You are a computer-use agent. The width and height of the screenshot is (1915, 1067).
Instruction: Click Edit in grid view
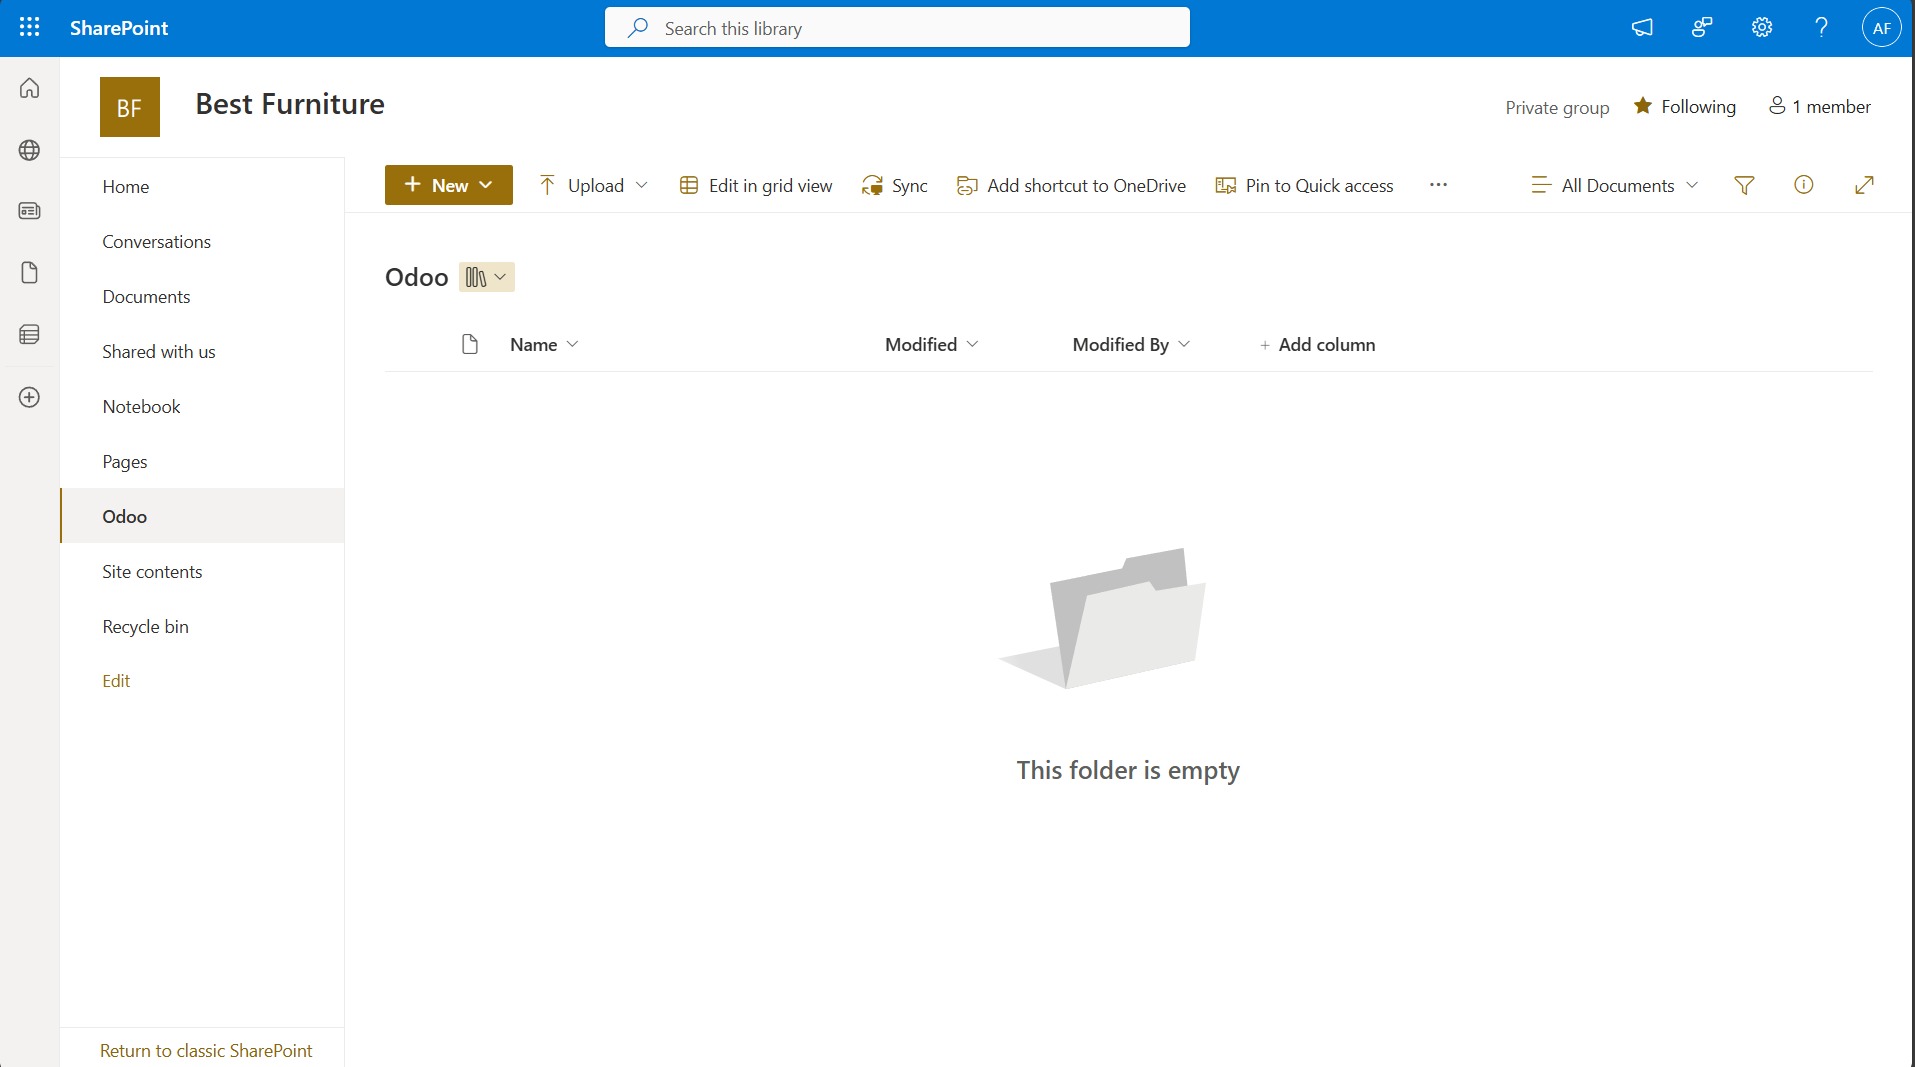(x=756, y=185)
